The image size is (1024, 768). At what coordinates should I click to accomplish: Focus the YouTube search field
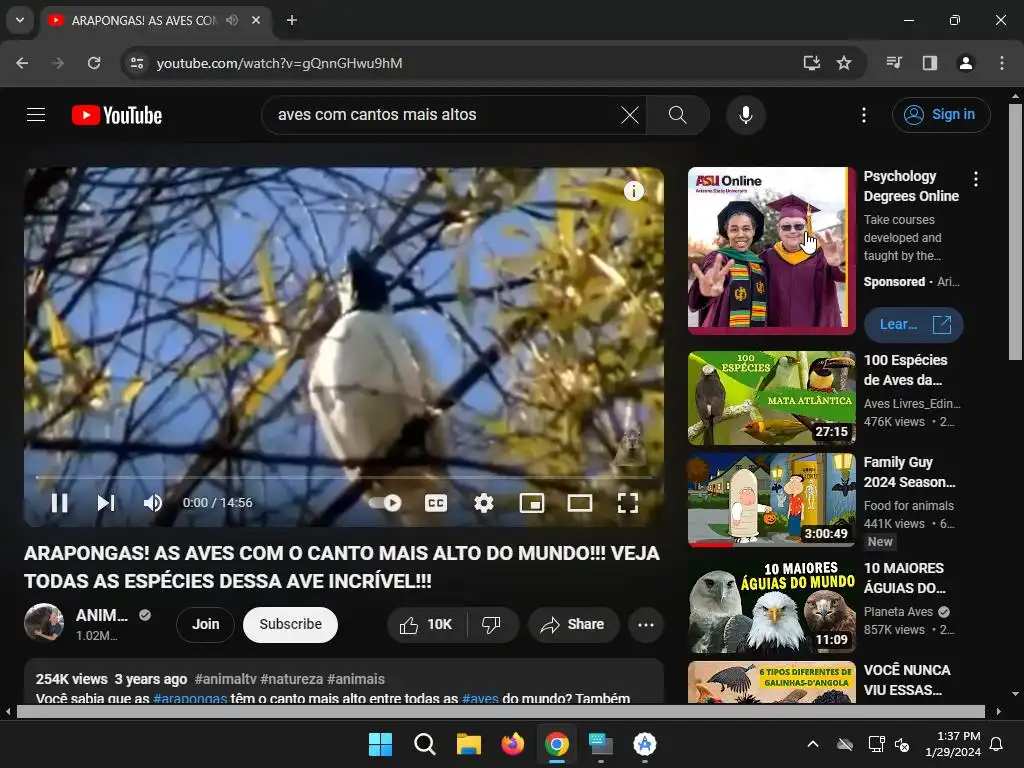(444, 115)
